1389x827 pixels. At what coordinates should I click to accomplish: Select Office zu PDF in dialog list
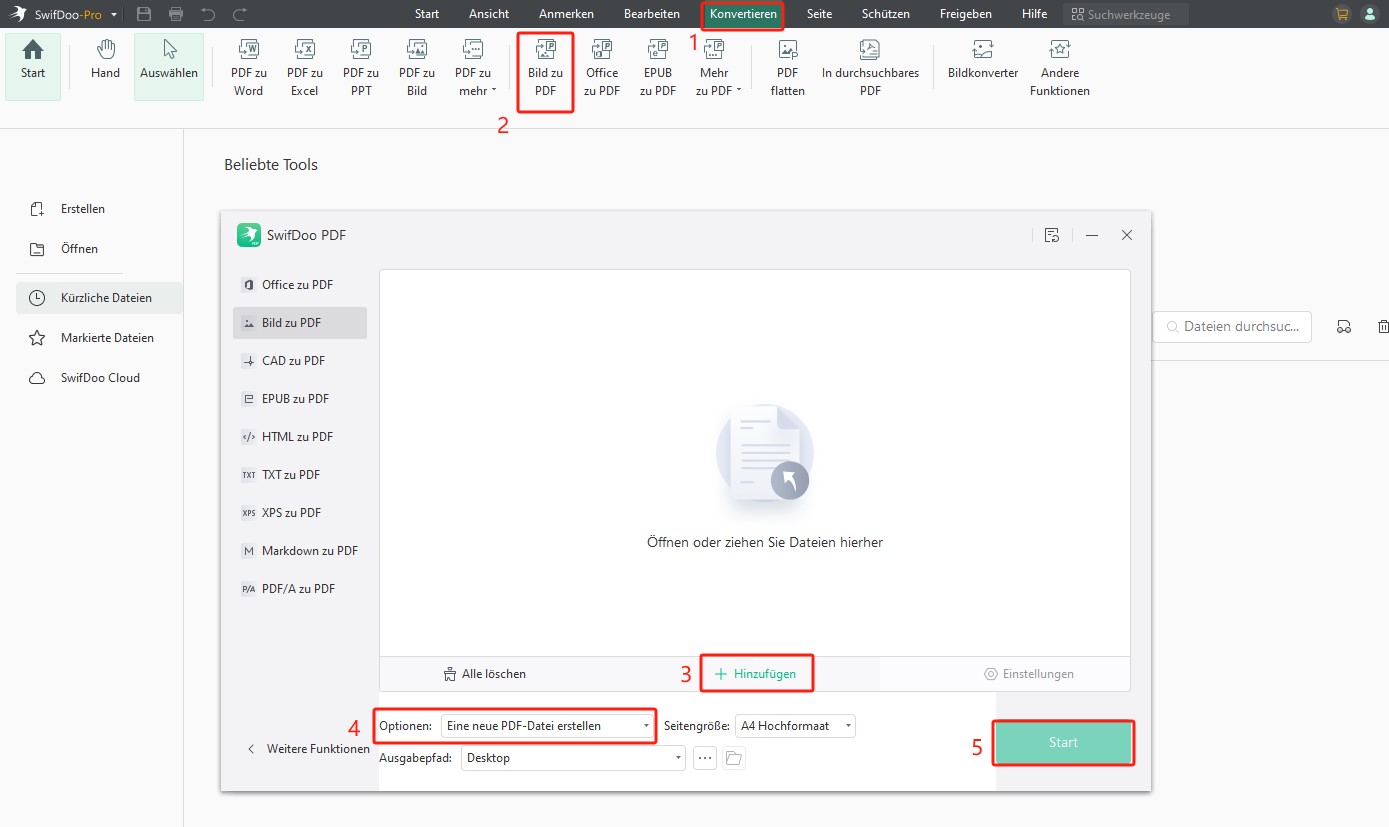click(300, 285)
